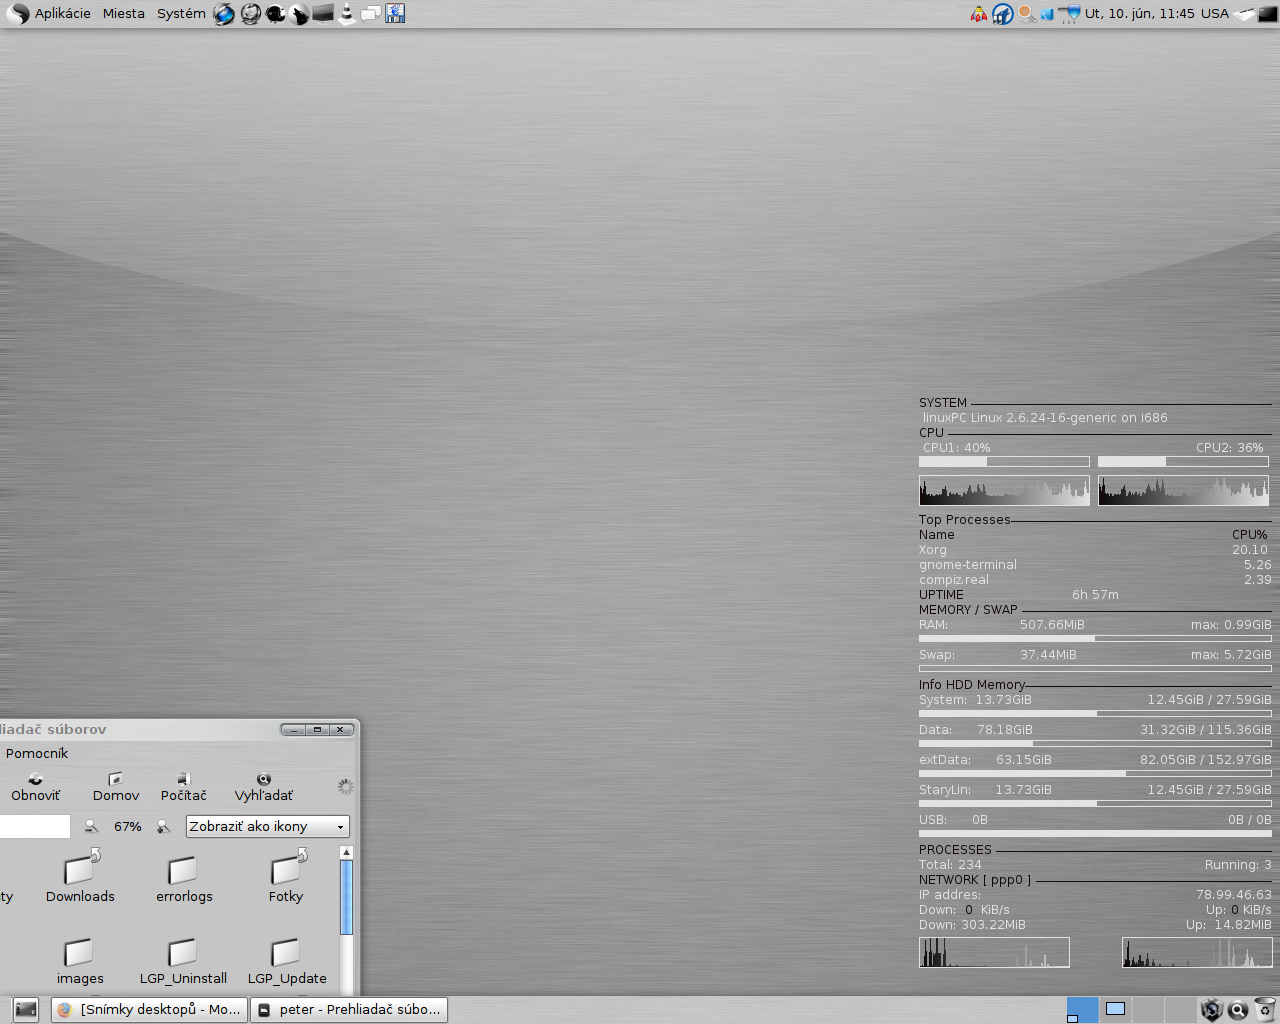Open Počítač in file browser toolbar
Viewport: 1280px width, 1024px height.
183,787
